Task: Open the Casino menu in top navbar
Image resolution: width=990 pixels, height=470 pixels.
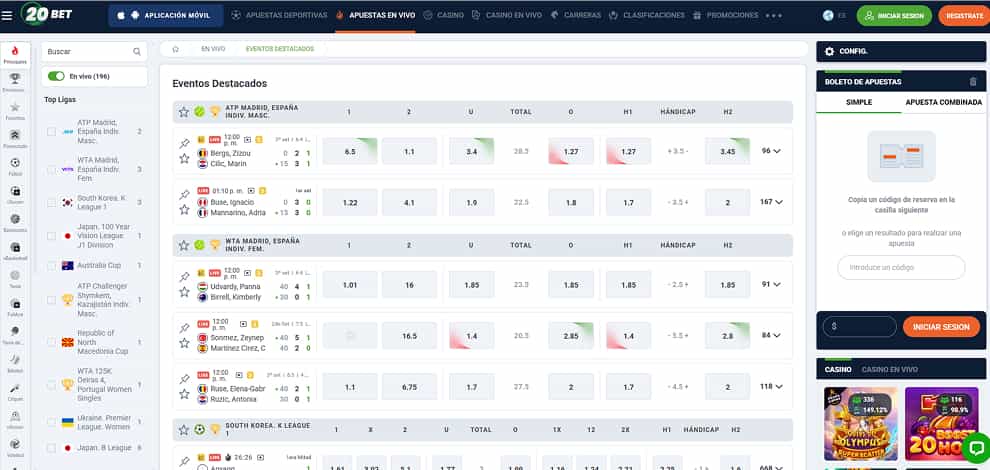Action: tap(443, 15)
